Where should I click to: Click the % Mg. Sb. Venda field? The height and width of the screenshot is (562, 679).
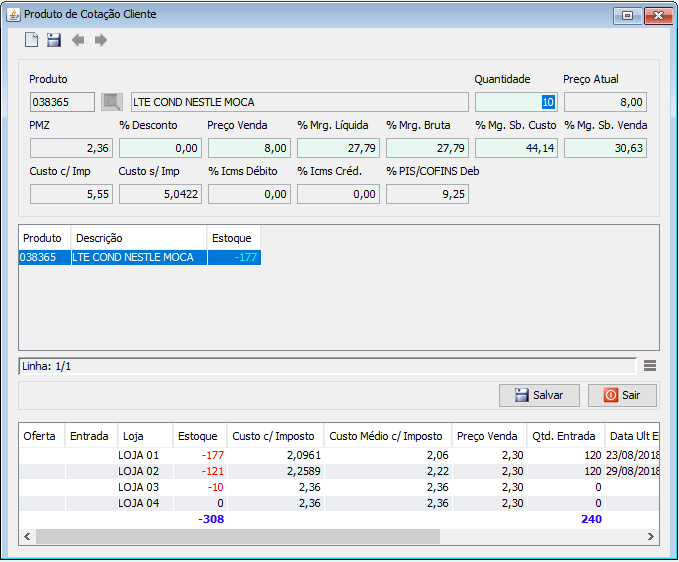605,148
